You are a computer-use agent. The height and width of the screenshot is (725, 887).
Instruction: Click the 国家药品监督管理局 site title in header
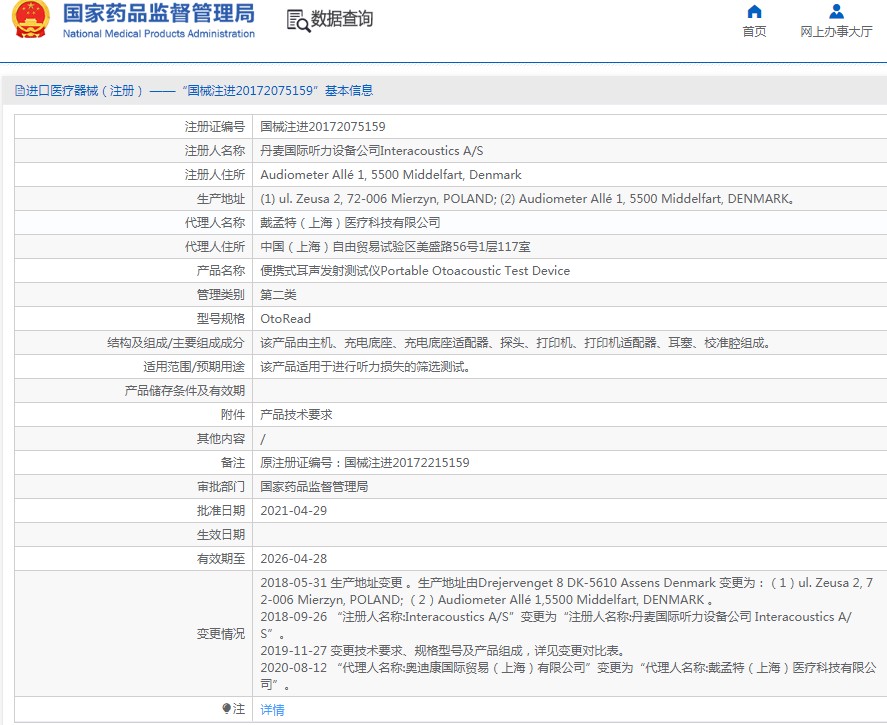point(158,14)
